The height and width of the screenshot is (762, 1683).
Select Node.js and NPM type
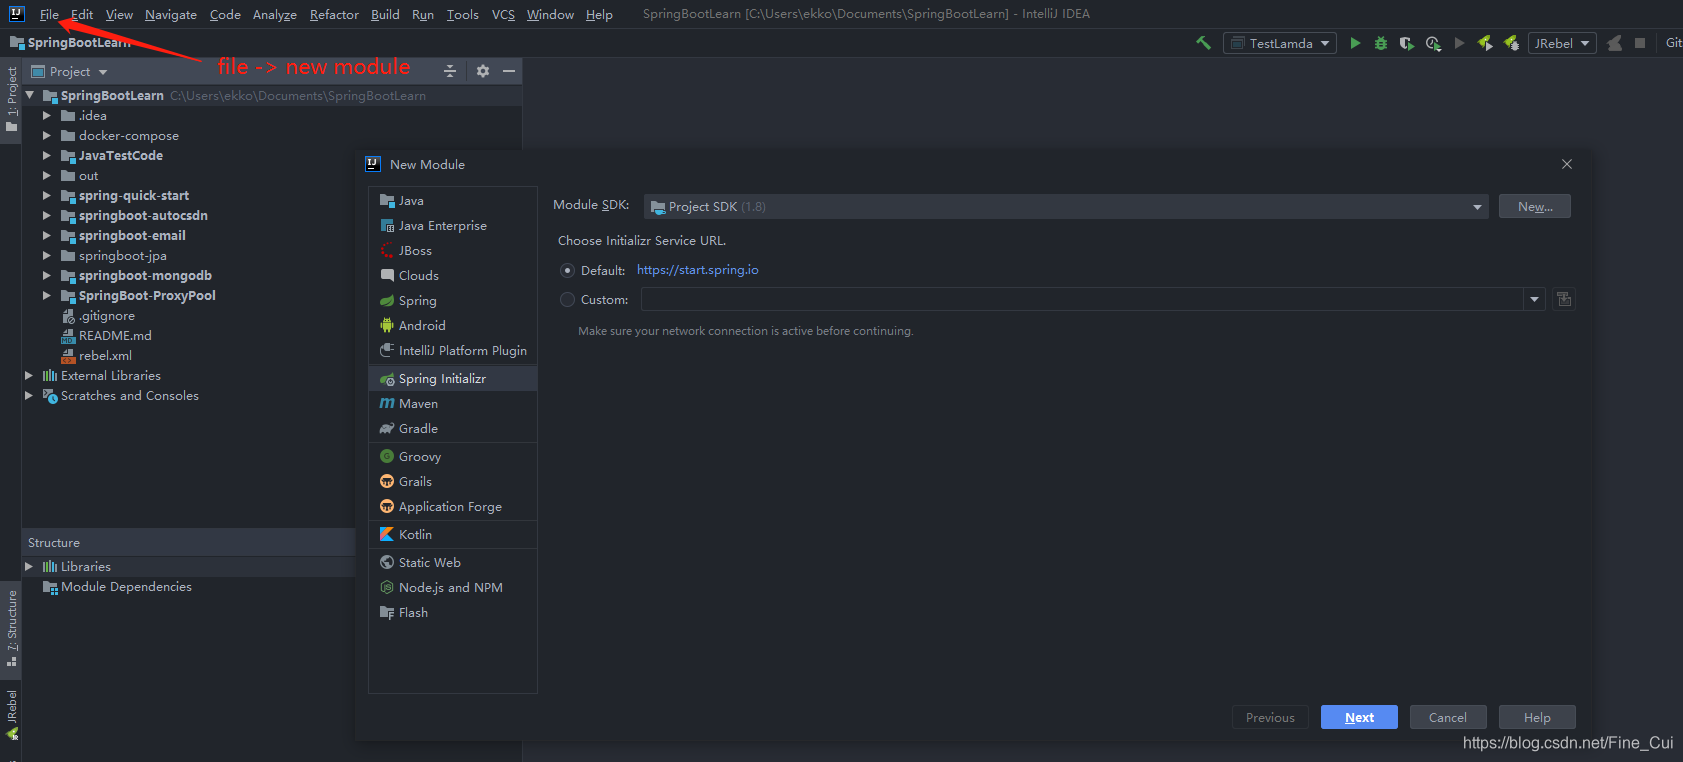453,588
